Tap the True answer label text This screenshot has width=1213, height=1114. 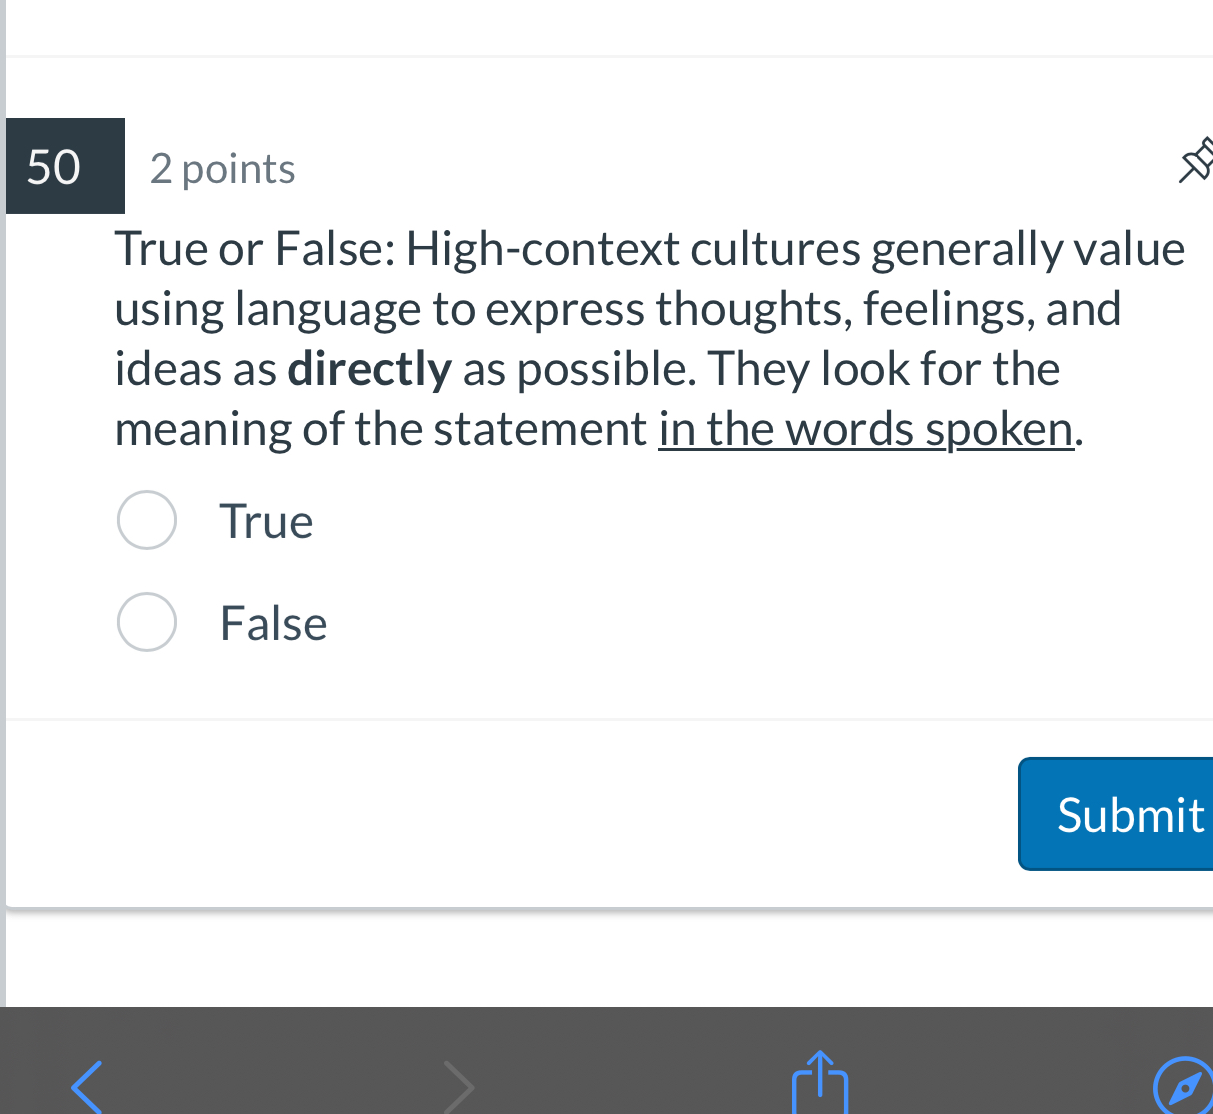point(265,520)
